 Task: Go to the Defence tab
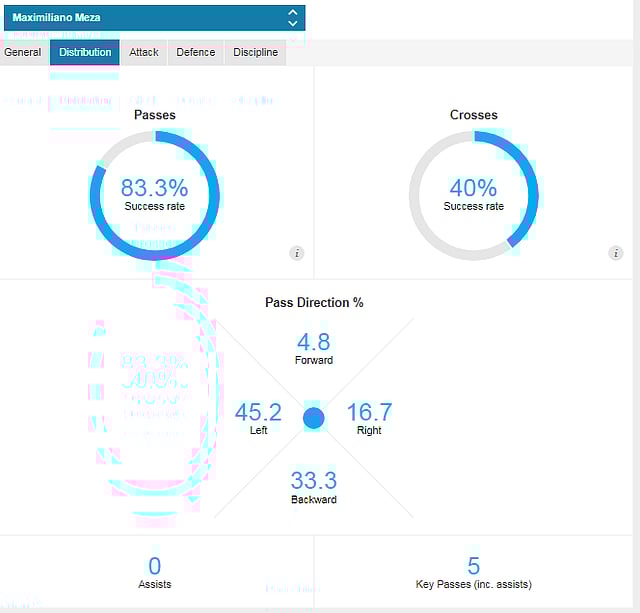pyautogui.click(x=196, y=52)
